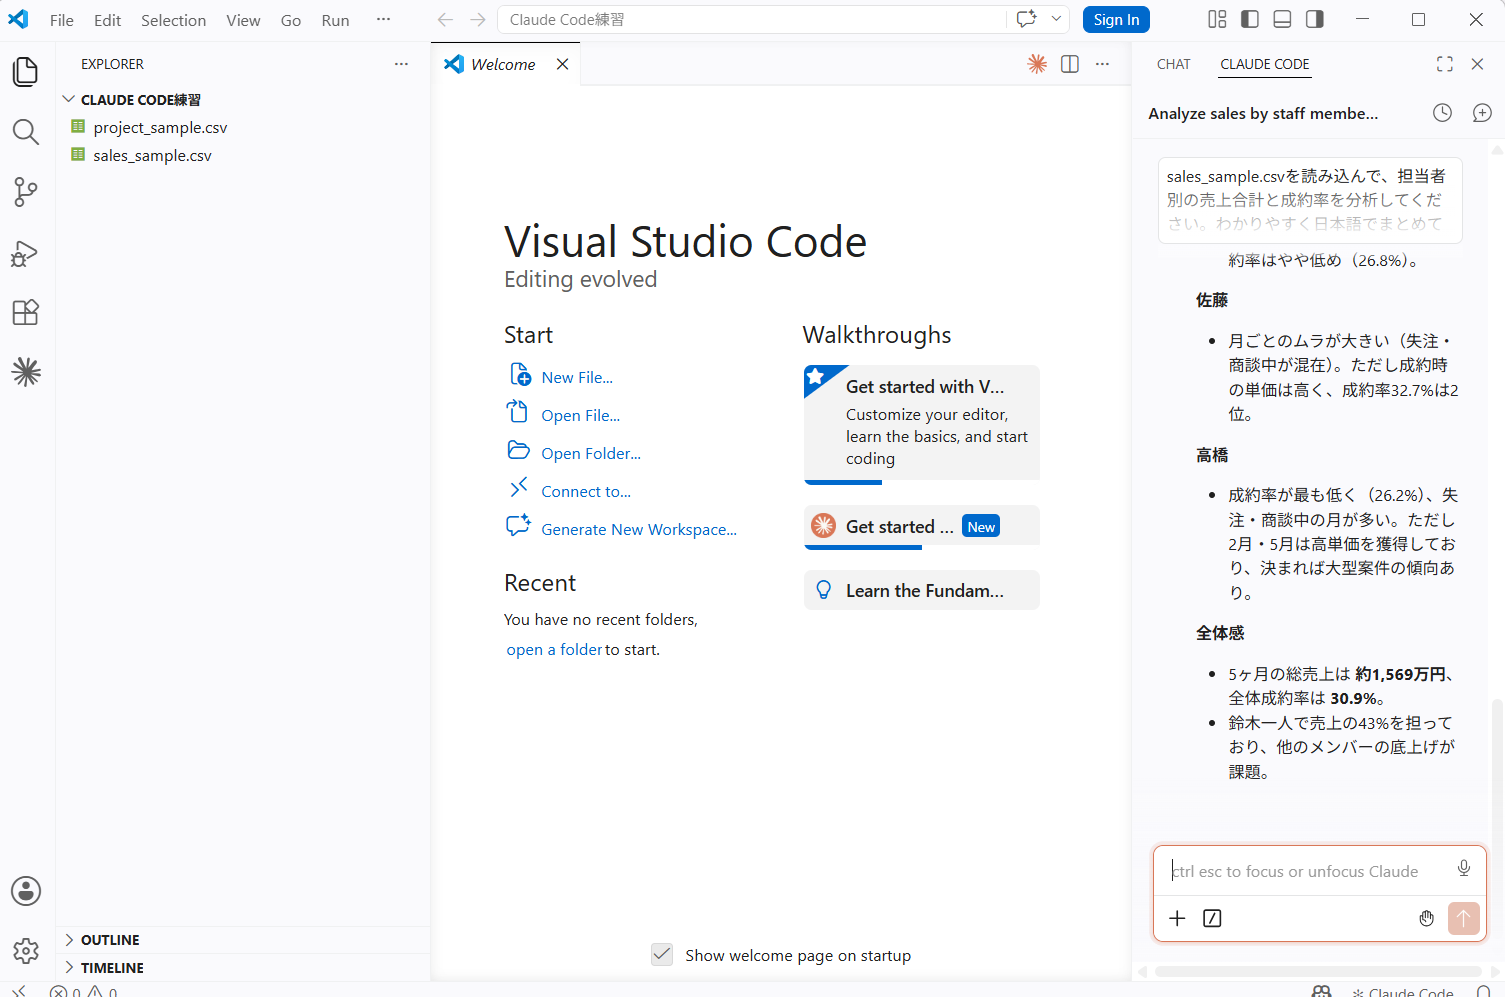Add attachment with the plus icon
The image size is (1505, 997).
coord(1178,918)
